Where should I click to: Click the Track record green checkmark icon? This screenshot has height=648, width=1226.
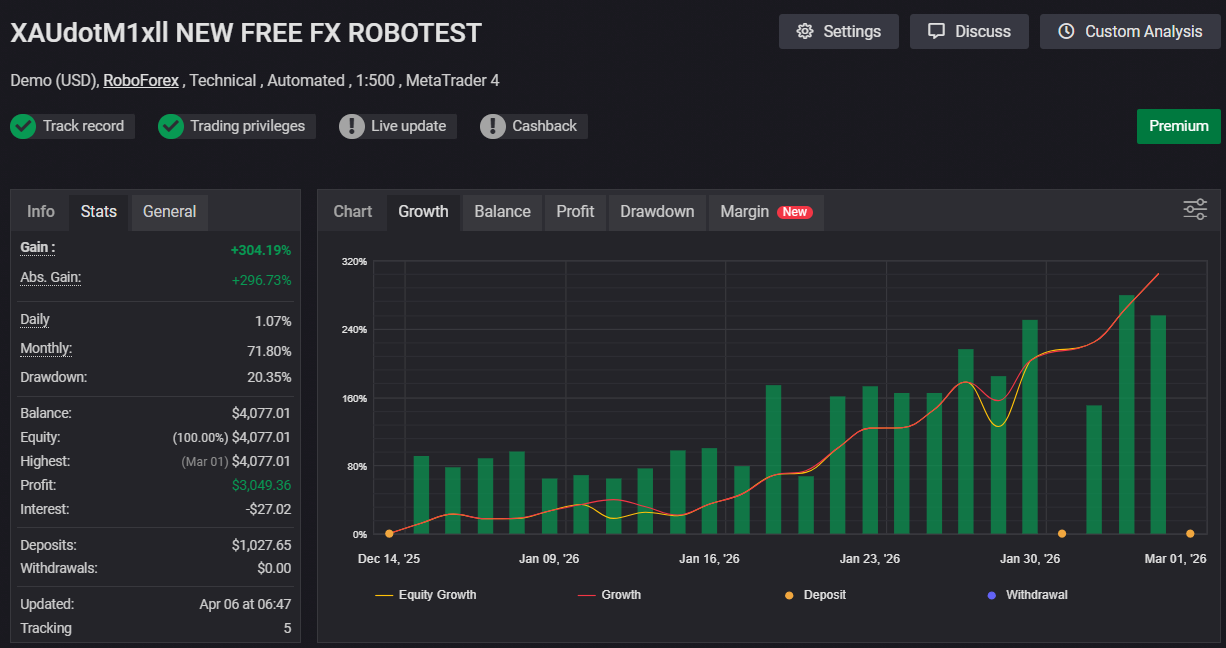pos(23,127)
